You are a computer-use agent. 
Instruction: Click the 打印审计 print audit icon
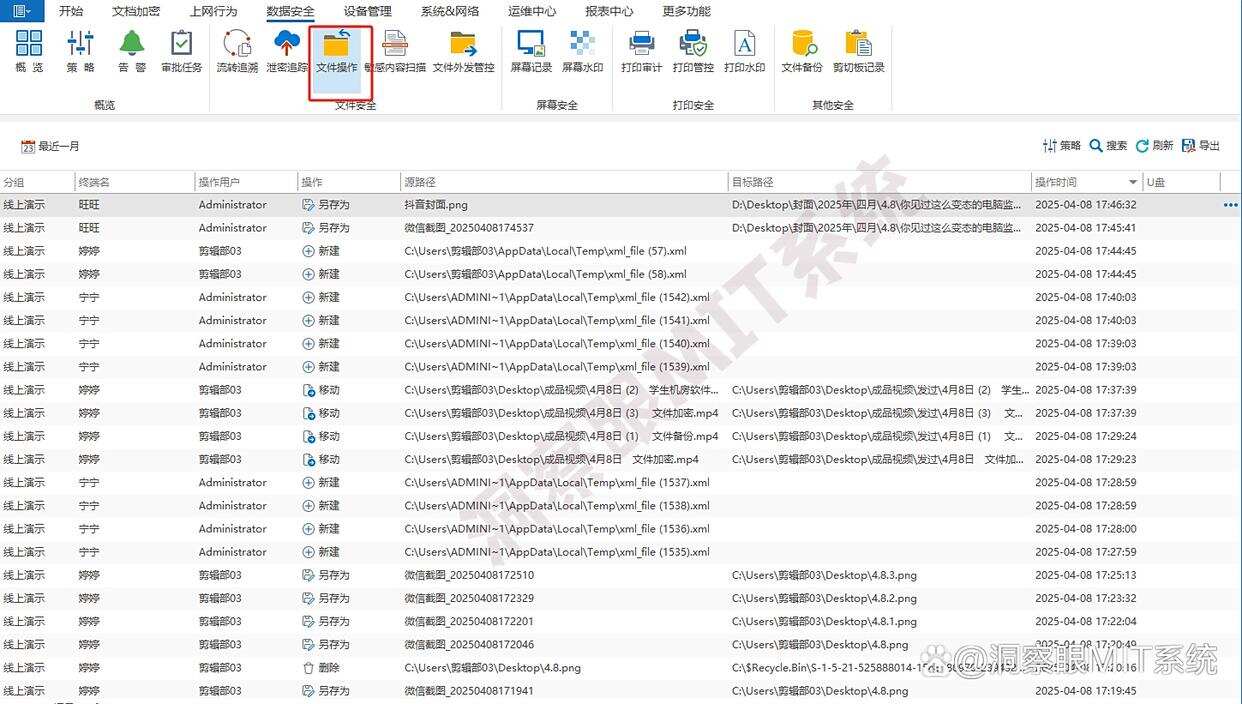click(641, 51)
